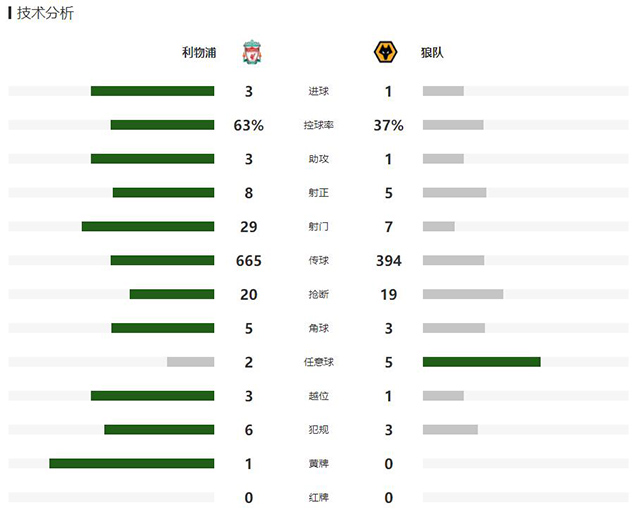Click Liverpool's gray 任意球 bar
The height and width of the screenshot is (510, 640).
(x=190, y=362)
